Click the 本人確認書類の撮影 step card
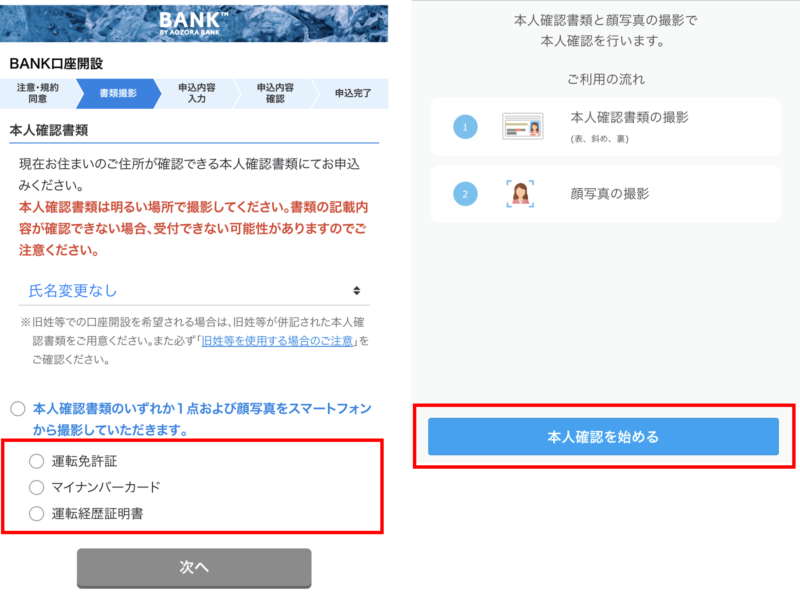 tap(605, 127)
